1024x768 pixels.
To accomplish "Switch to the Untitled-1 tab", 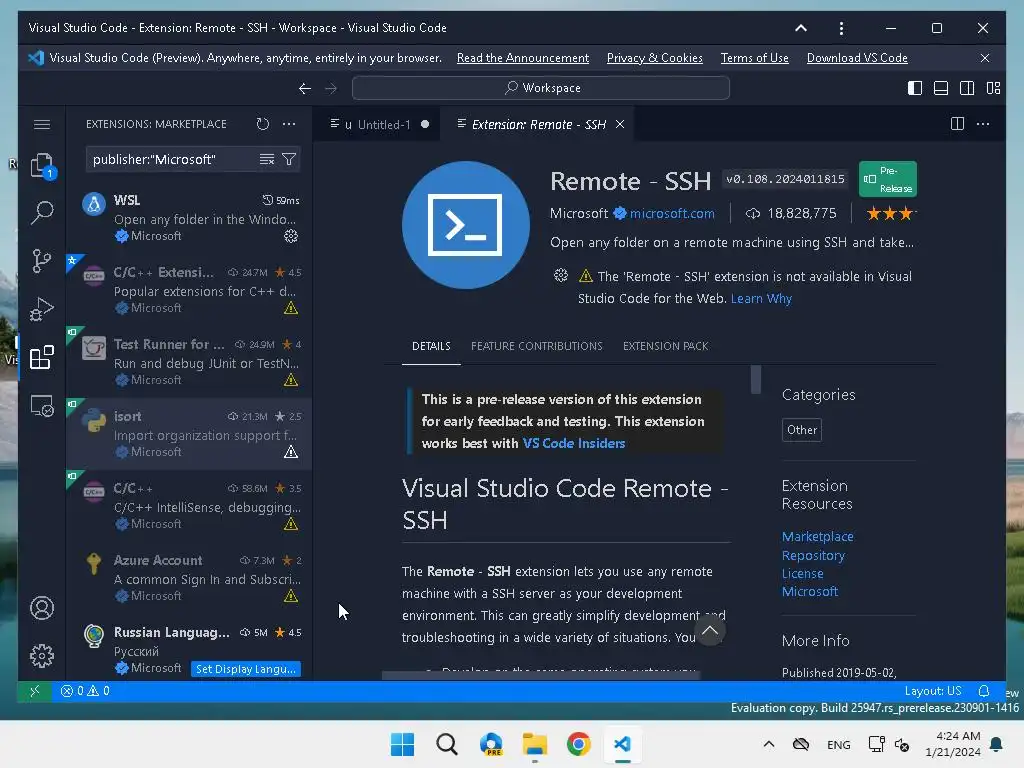I will coord(379,124).
